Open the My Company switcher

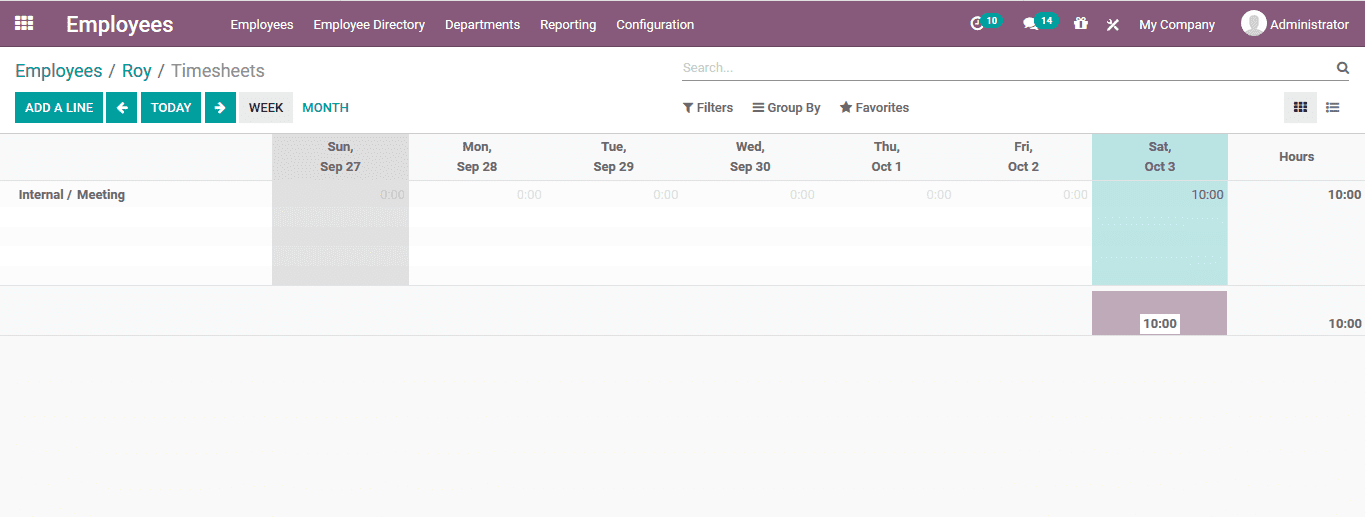tap(1177, 24)
